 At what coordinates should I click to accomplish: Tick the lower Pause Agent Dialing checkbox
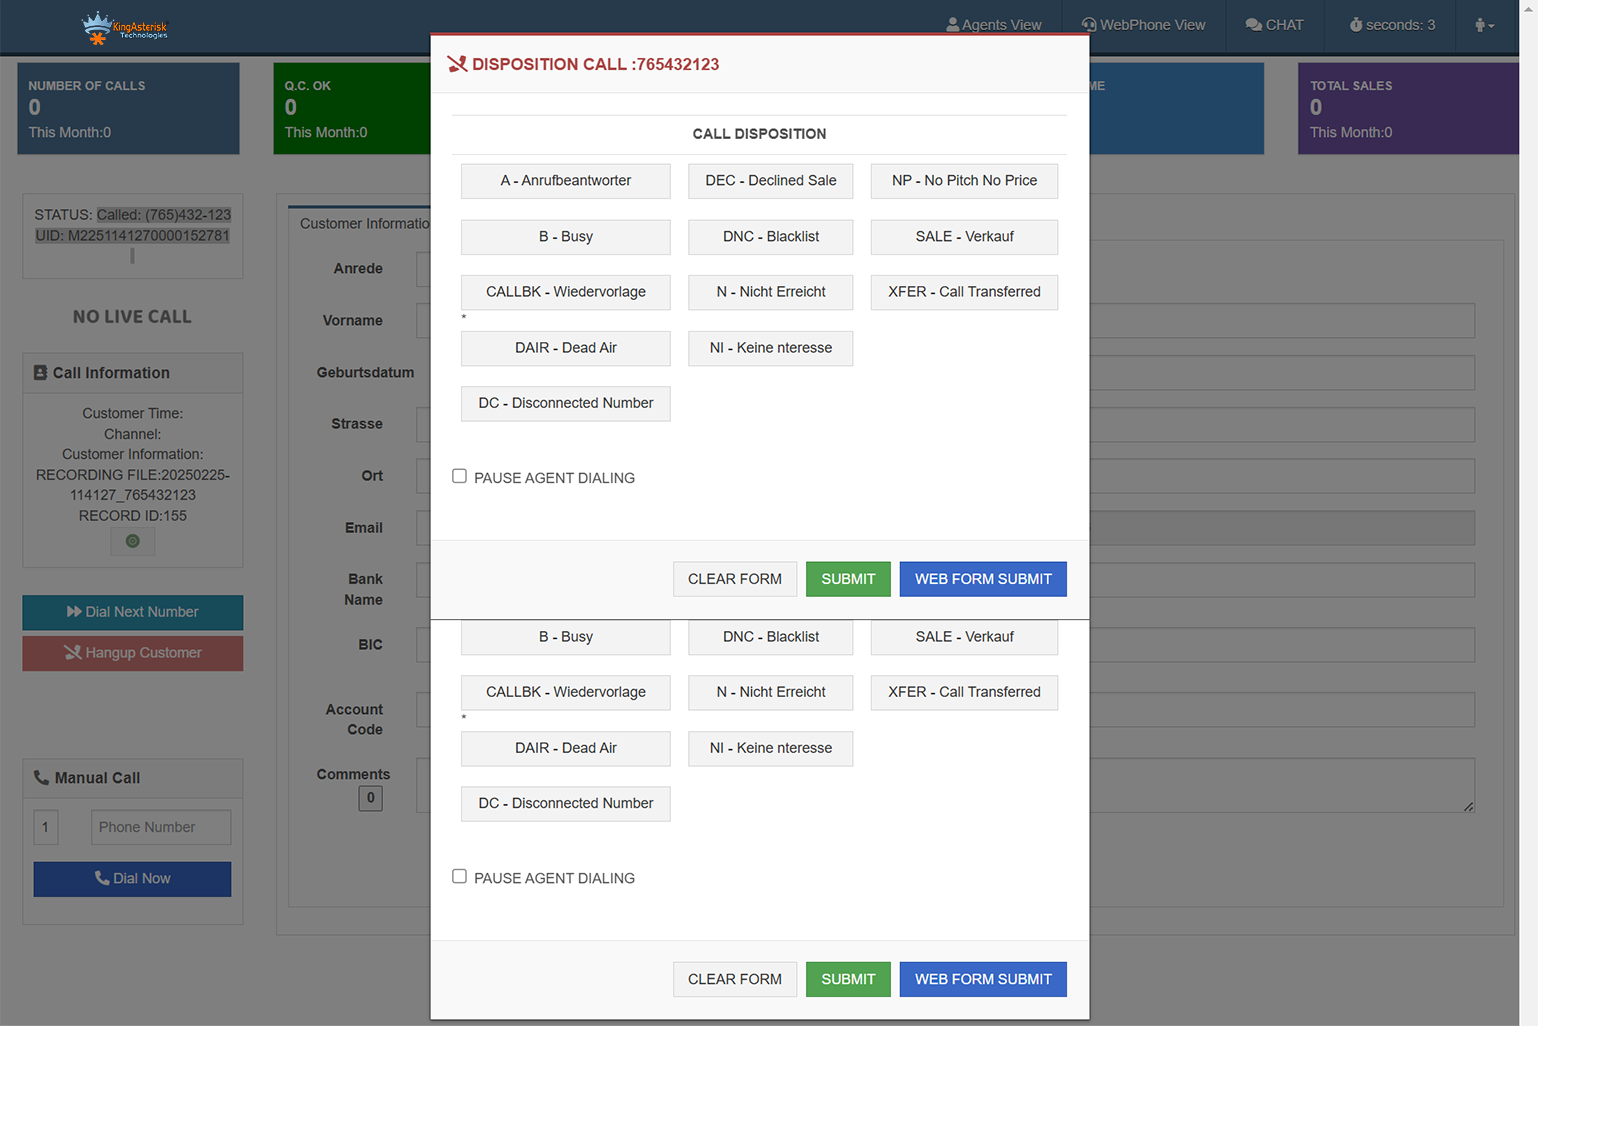tap(459, 877)
